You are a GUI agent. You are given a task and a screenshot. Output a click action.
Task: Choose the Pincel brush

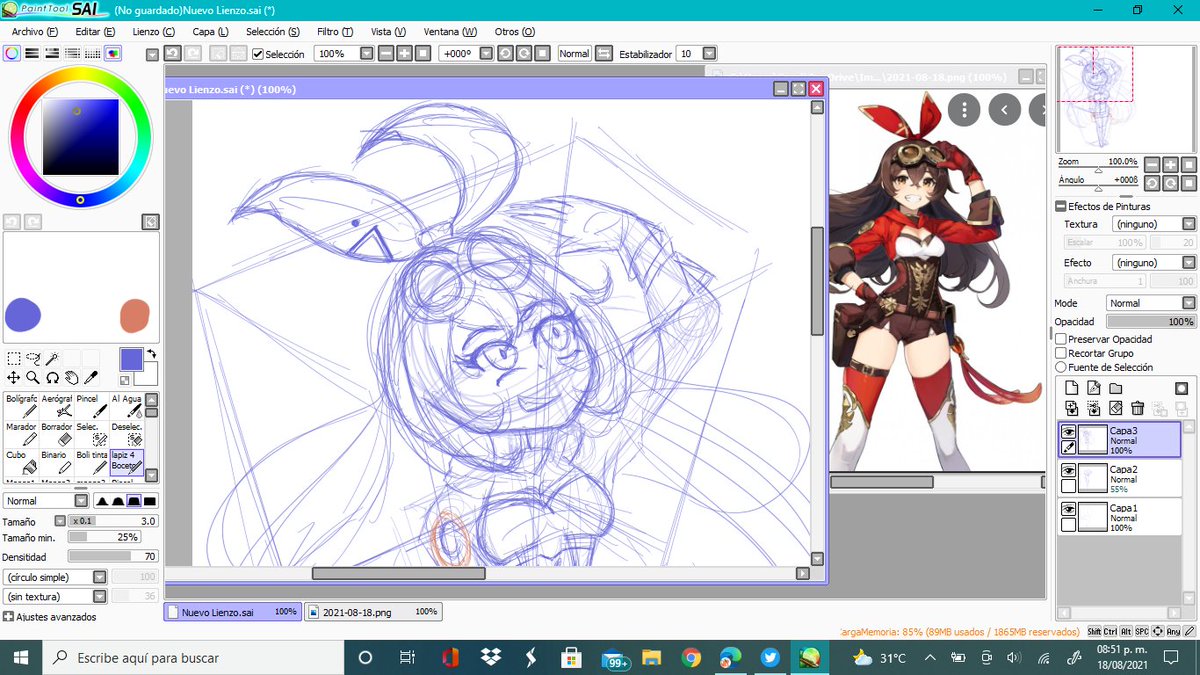(92, 405)
